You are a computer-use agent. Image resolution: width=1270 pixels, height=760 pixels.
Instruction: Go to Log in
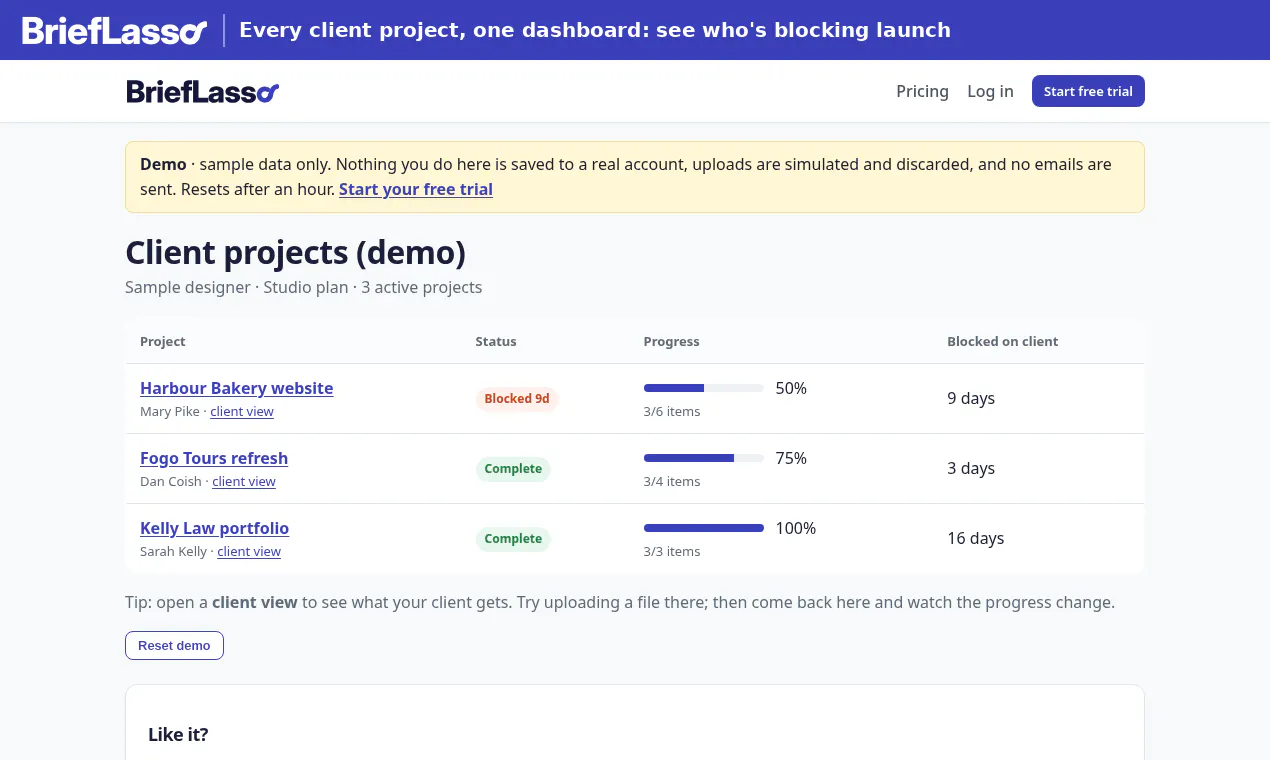coord(990,91)
